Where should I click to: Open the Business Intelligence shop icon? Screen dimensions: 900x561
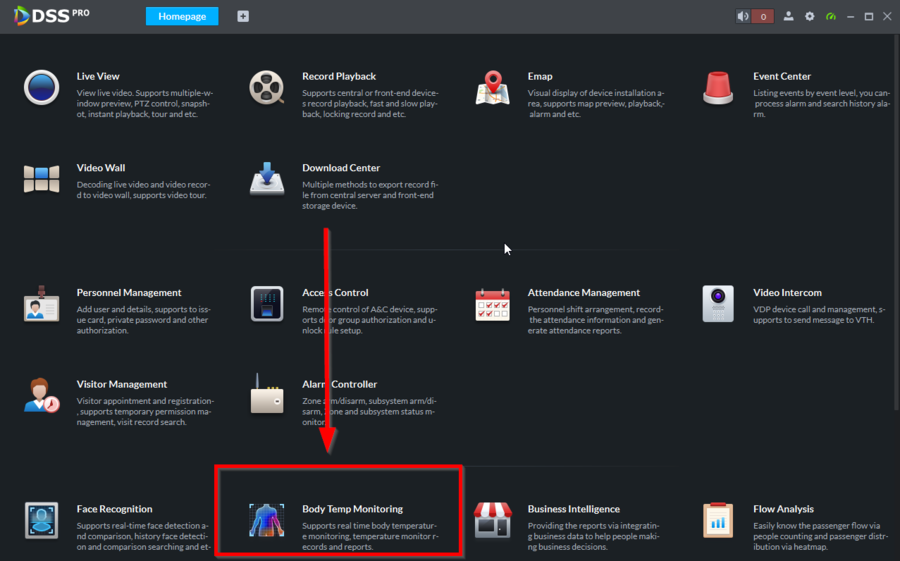[x=492, y=520]
